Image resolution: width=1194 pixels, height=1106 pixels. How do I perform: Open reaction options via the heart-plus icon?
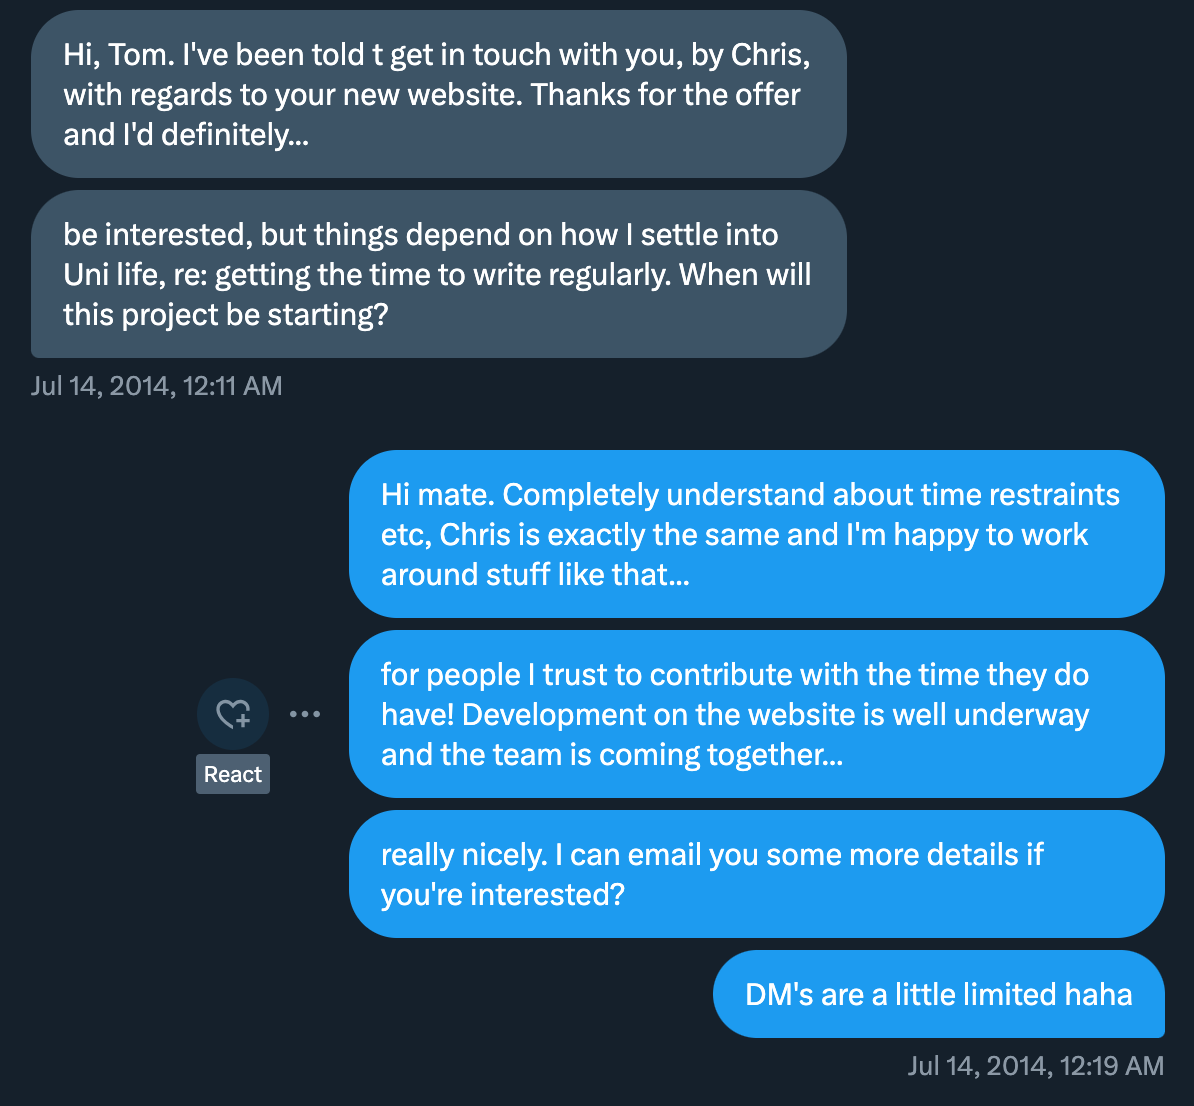point(233,713)
